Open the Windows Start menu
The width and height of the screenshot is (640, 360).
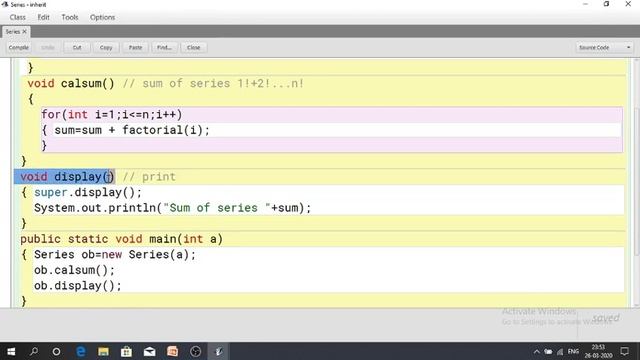tap(11, 351)
